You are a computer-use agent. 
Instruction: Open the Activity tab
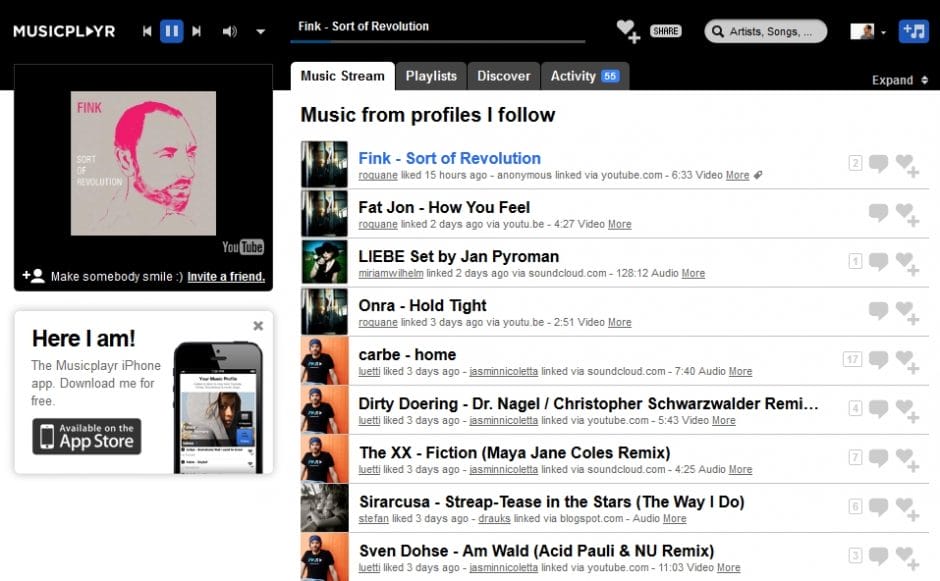[585, 76]
